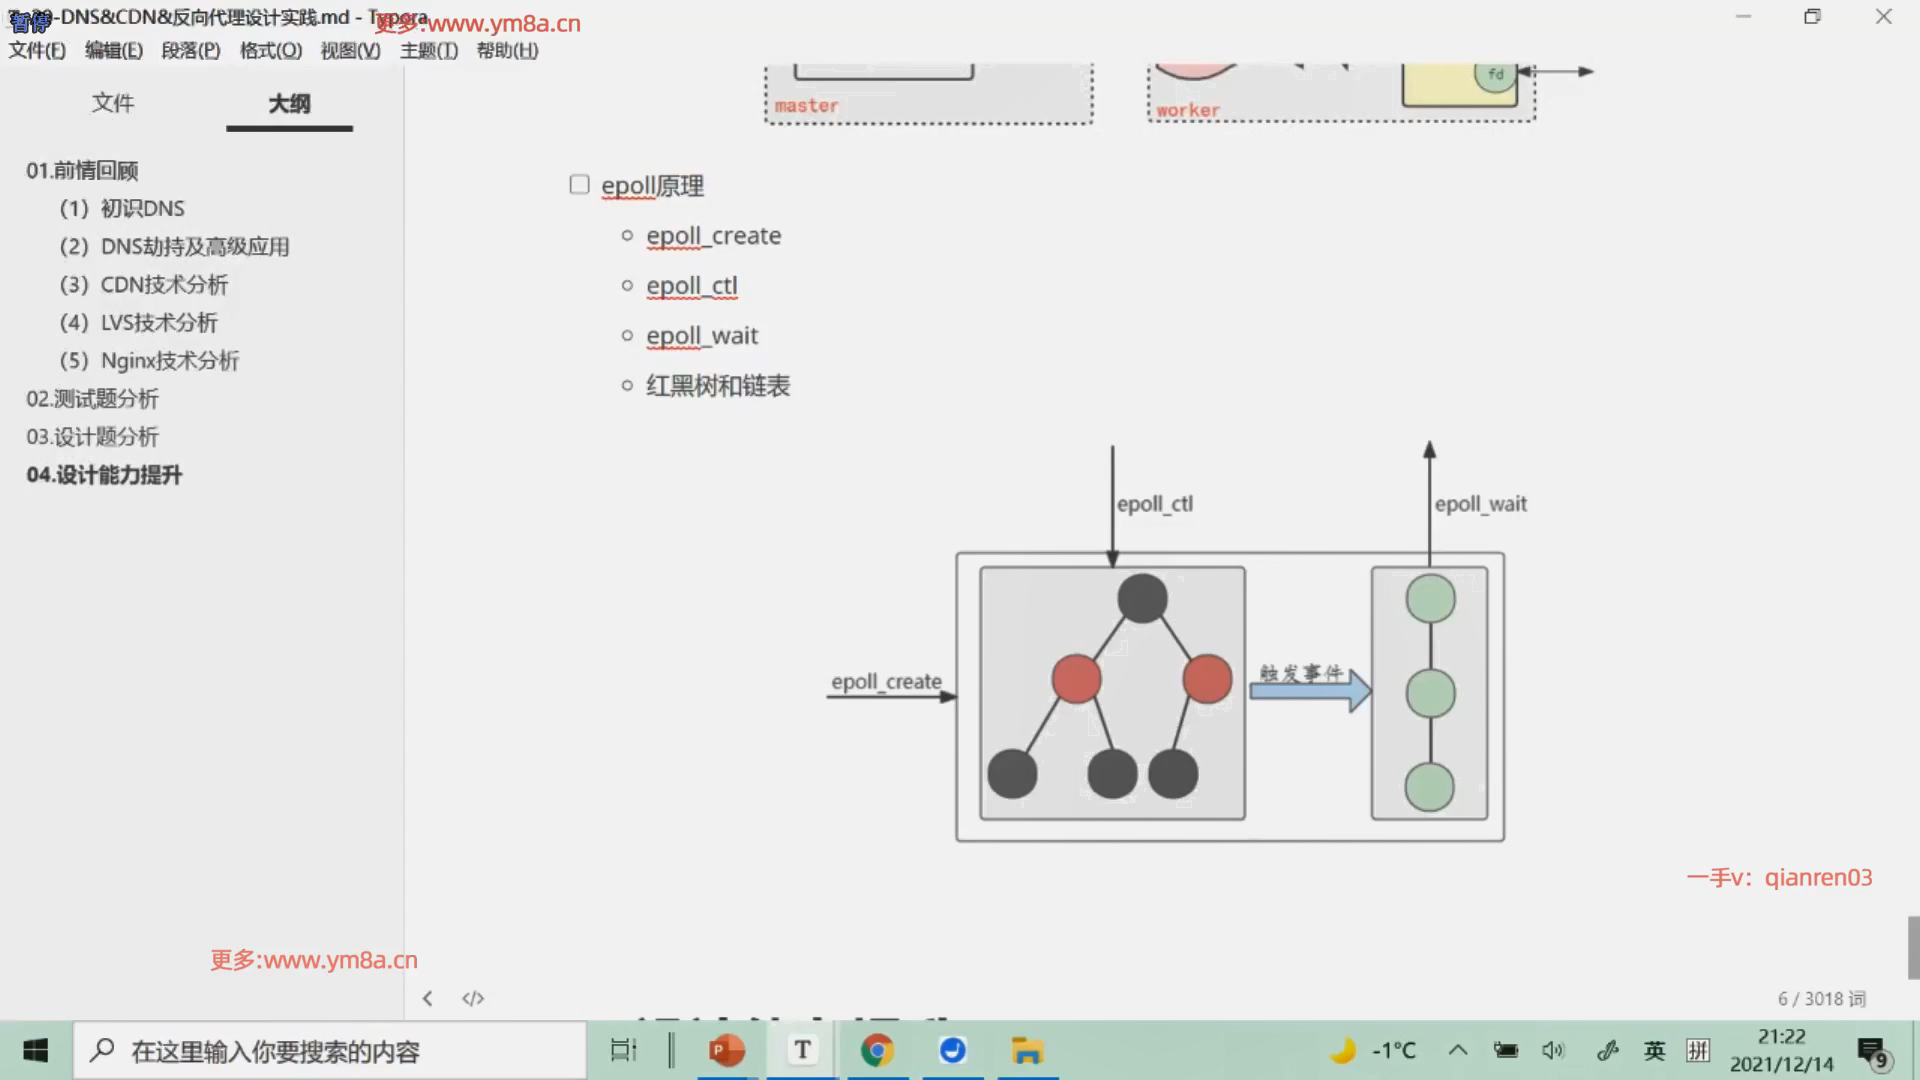Click Task View icon in taskbar
Viewport: 1920px width, 1080px height.
tap(623, 1050)
